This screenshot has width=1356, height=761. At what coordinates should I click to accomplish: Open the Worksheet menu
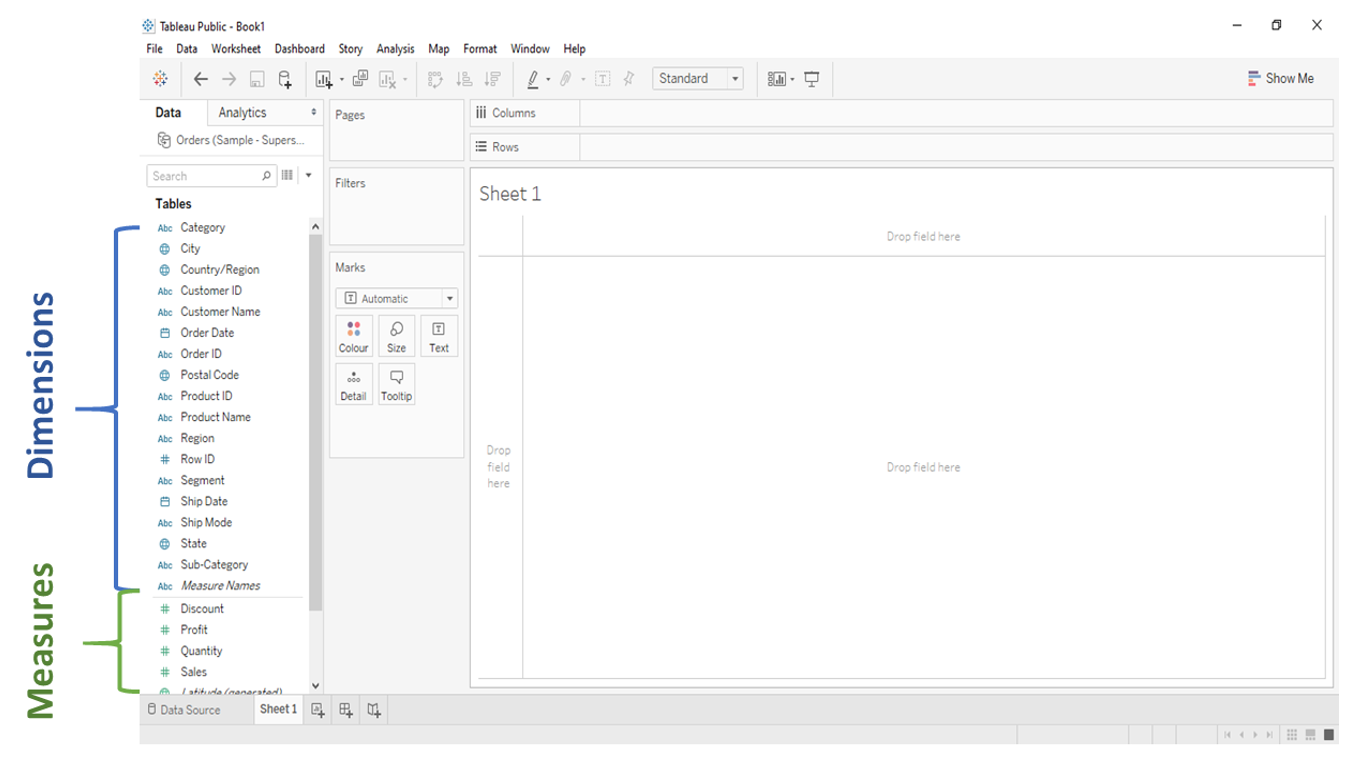tap(236, 49)
